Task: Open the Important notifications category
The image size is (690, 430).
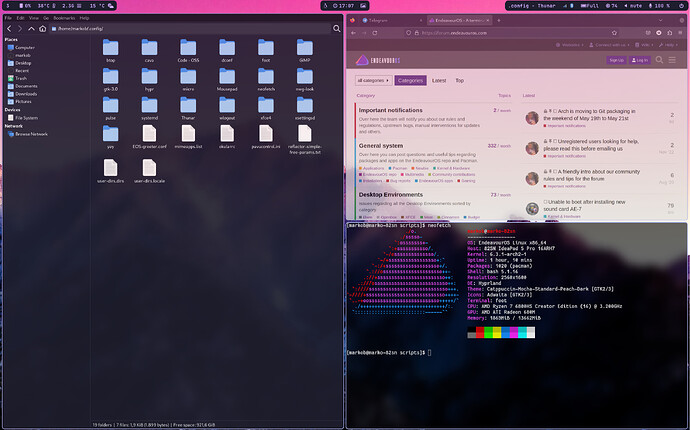Action: click(390, 110)
